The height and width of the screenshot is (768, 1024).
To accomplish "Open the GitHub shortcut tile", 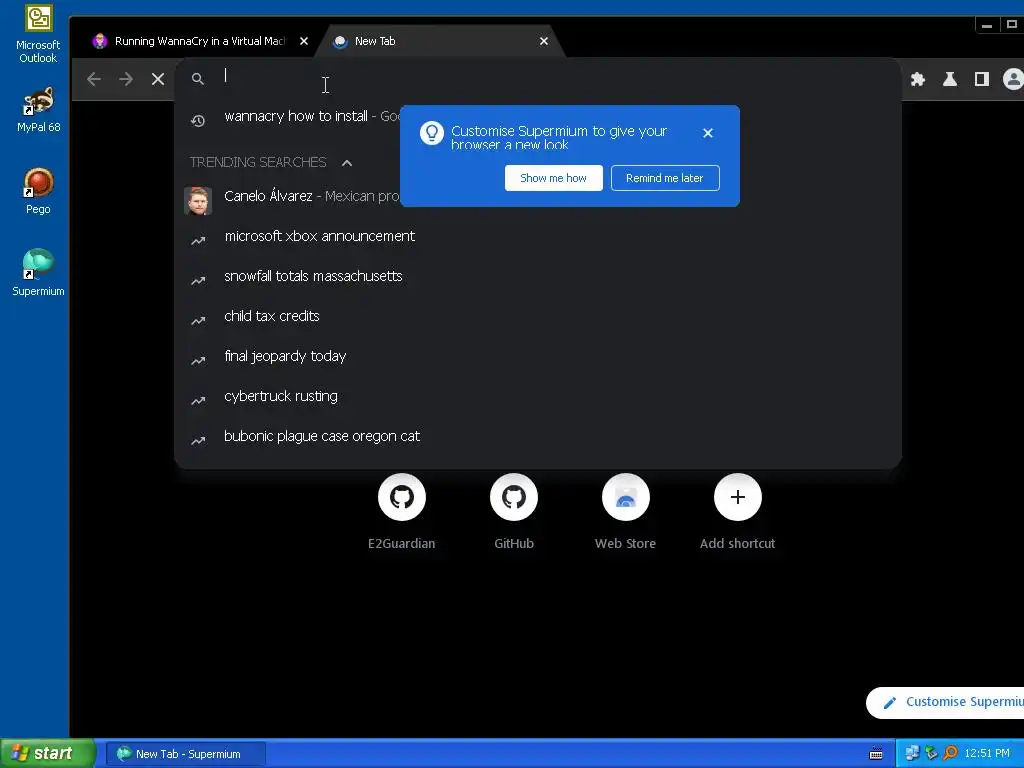I will click(513, 513).
